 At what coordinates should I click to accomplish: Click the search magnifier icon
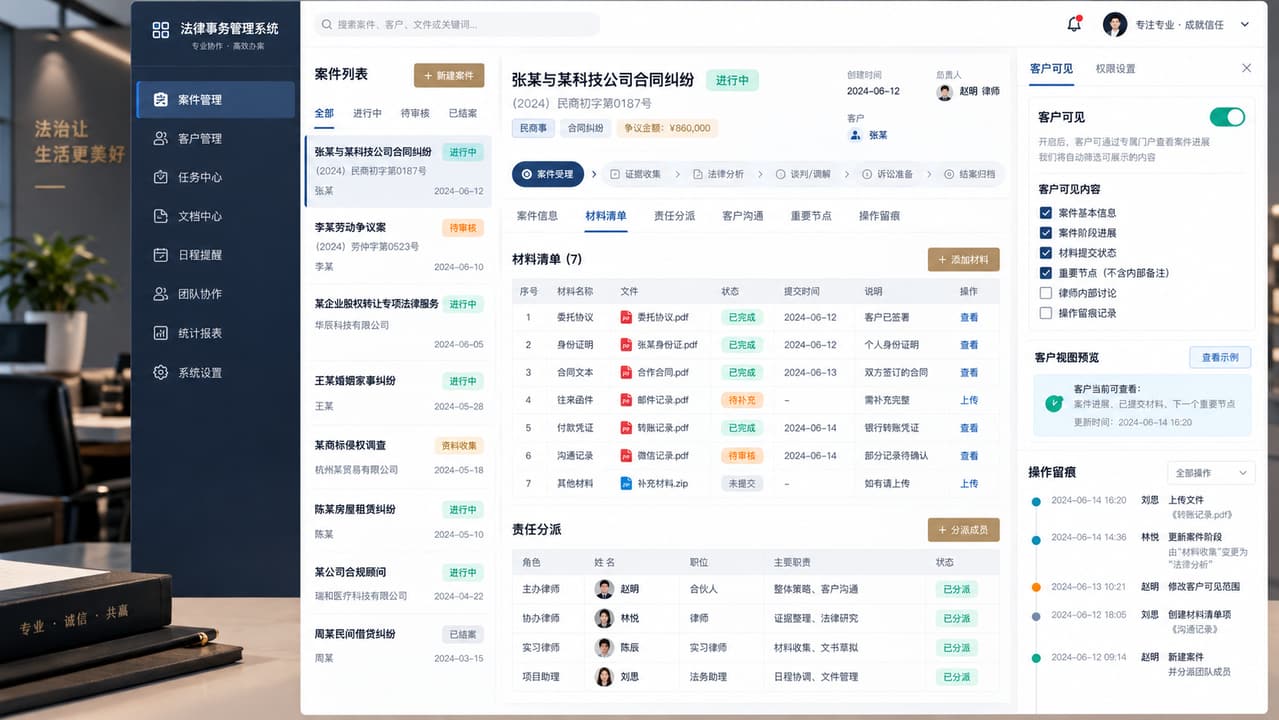(x=326, y=24)
